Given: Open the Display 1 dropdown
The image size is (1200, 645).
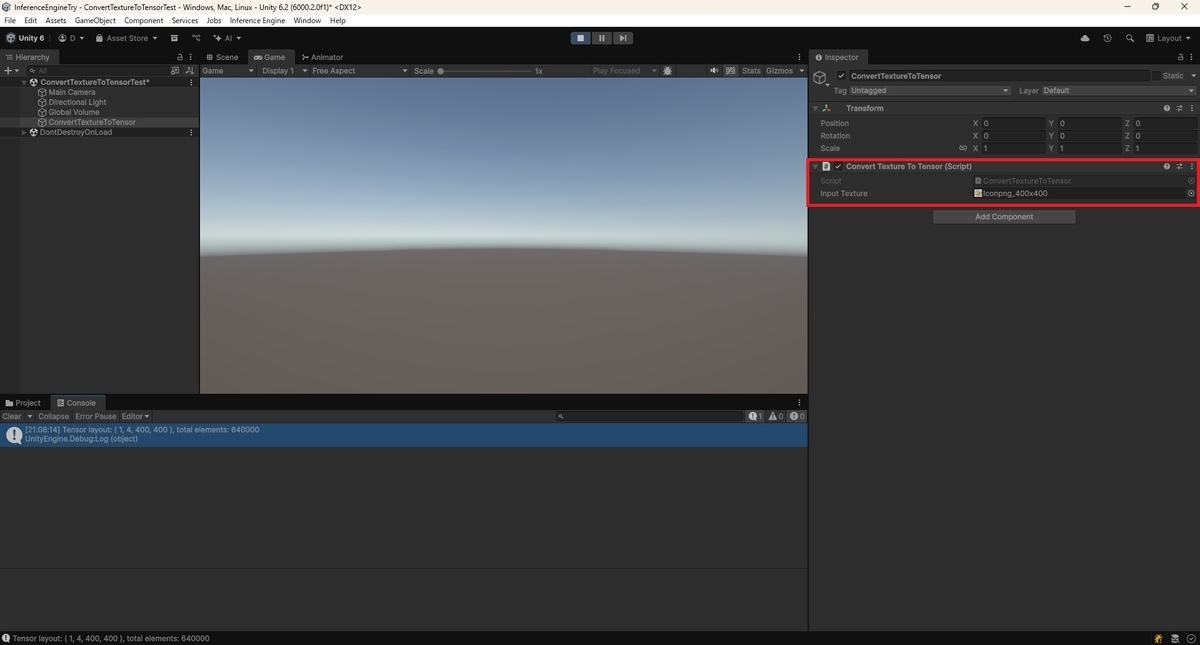Looking at the screenshot, I should click(284, 71).
